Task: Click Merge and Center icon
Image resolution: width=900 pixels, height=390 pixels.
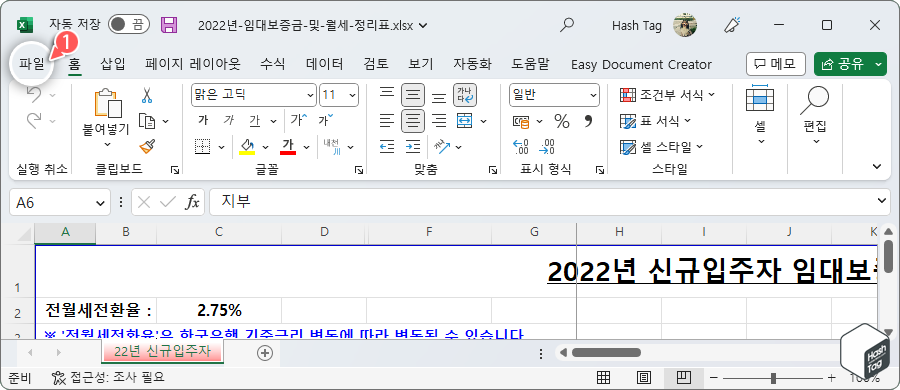Action: click(464, 121)
